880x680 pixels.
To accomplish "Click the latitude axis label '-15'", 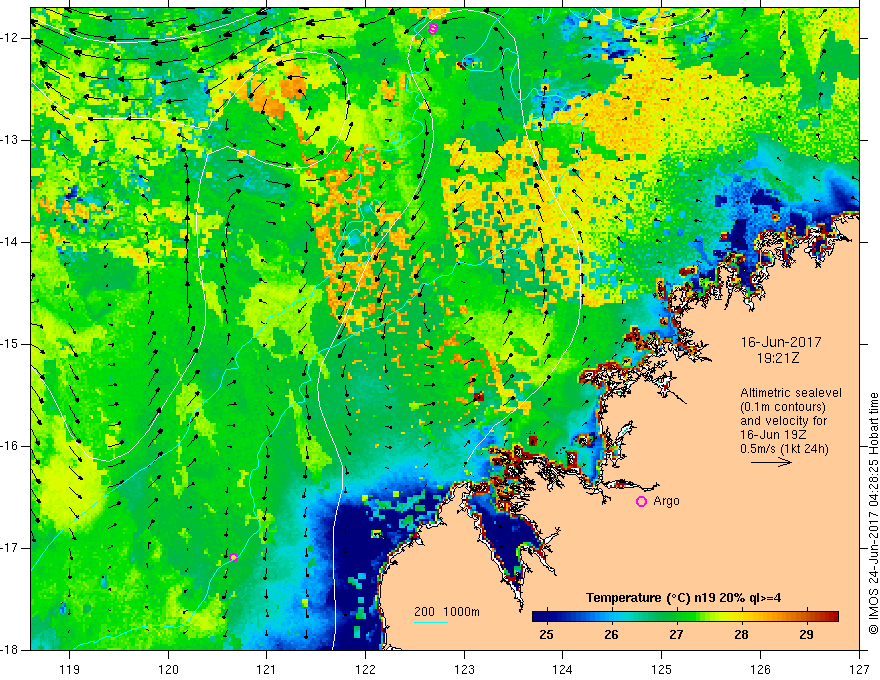I will (10, 344).
